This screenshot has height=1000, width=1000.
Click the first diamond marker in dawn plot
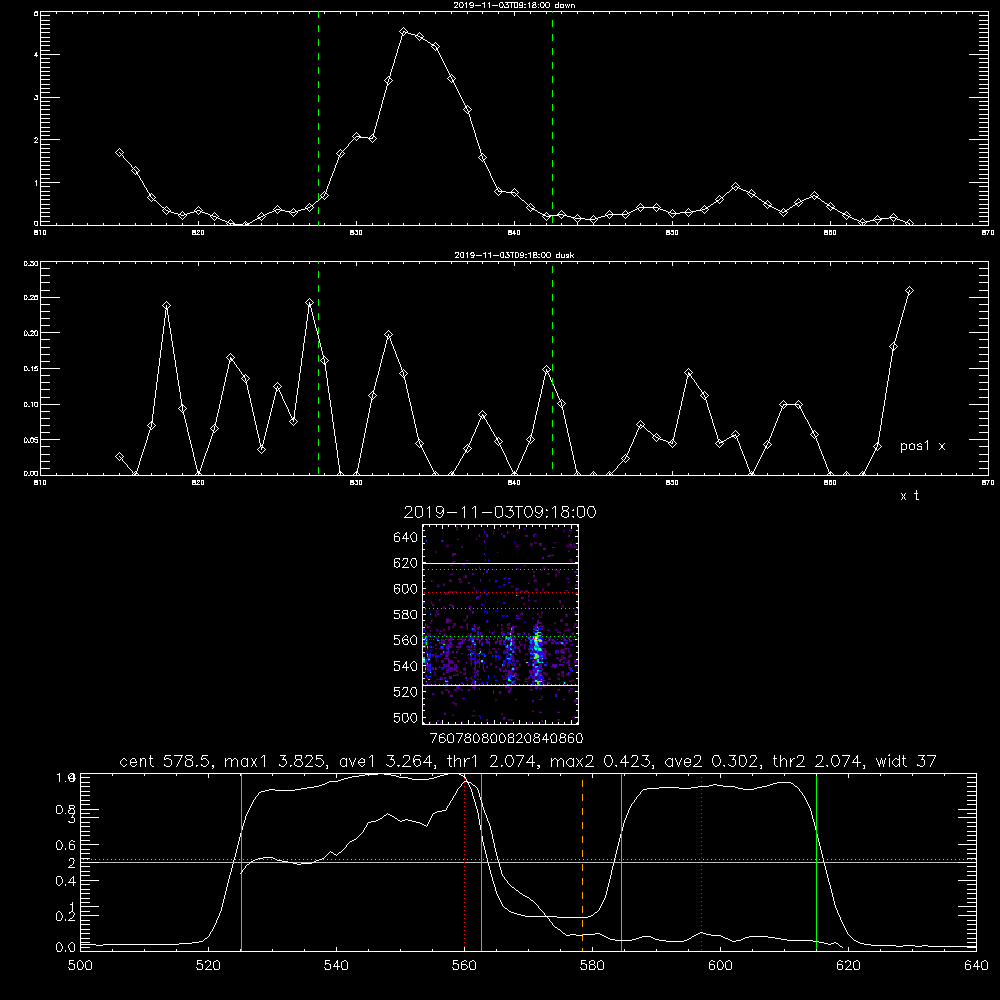[x=119, y=153]
